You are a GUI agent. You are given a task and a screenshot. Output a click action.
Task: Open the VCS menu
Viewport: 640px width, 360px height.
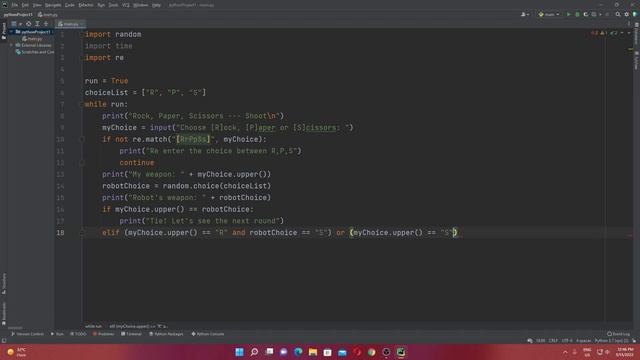(126, 5)
